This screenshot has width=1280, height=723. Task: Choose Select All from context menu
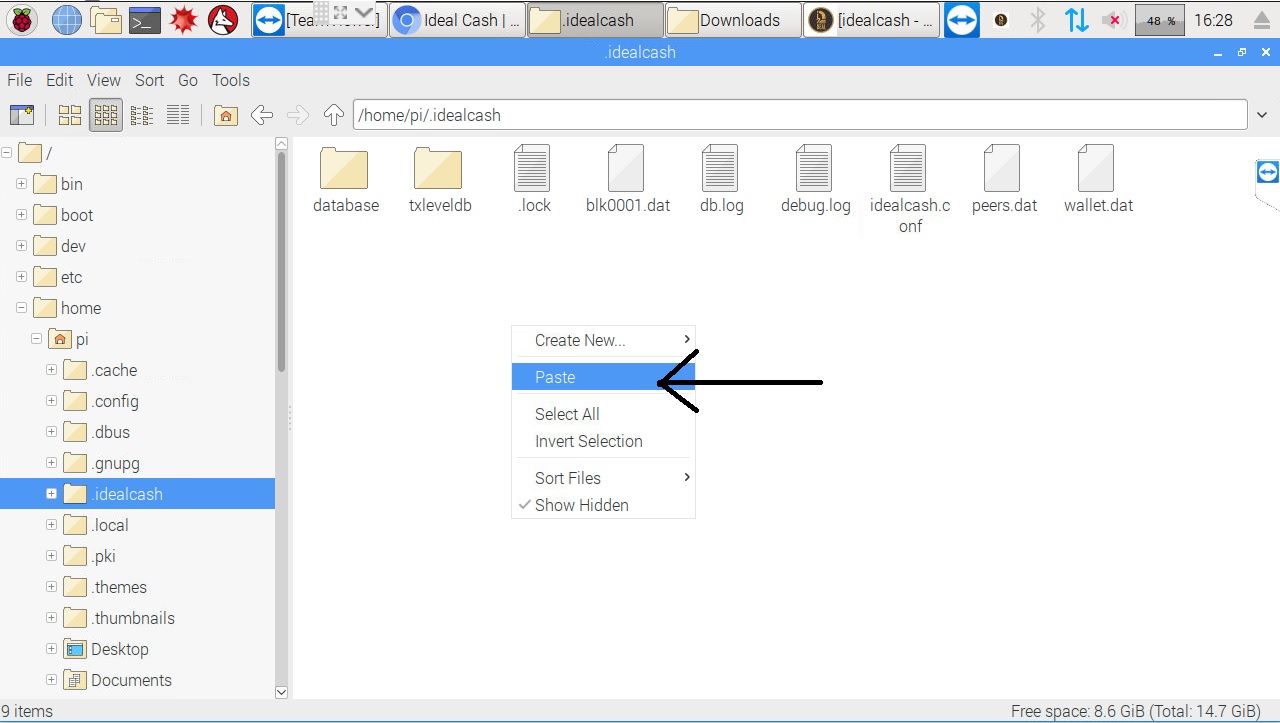603,414
